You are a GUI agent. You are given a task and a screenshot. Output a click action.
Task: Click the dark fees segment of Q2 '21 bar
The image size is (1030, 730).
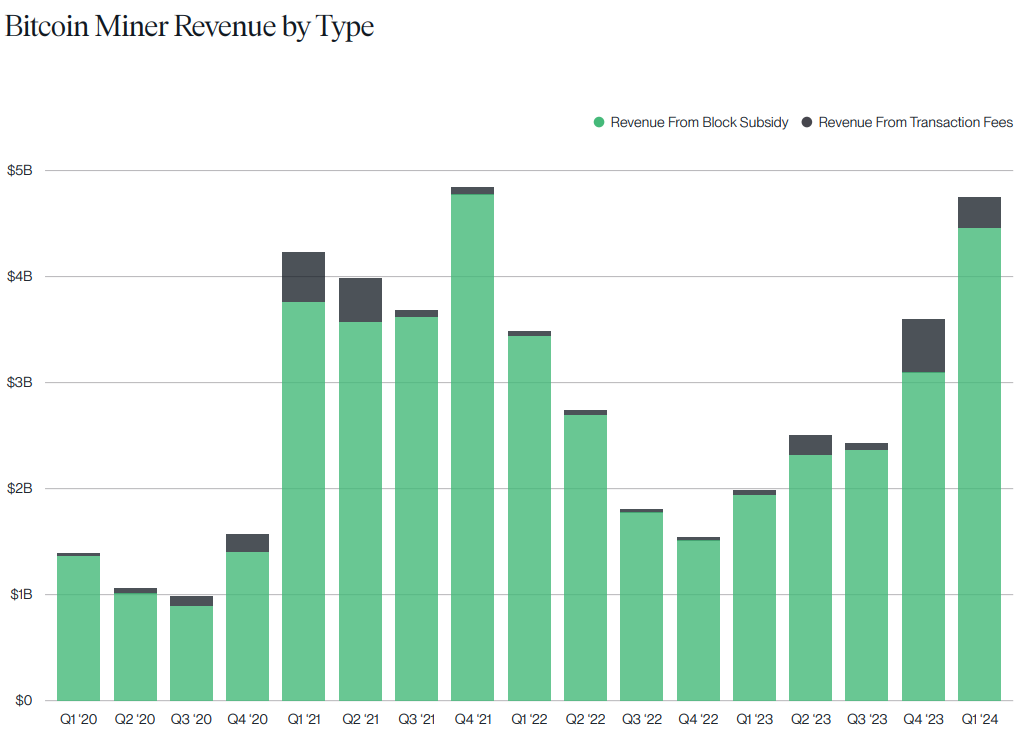click(x=360, y=300)
